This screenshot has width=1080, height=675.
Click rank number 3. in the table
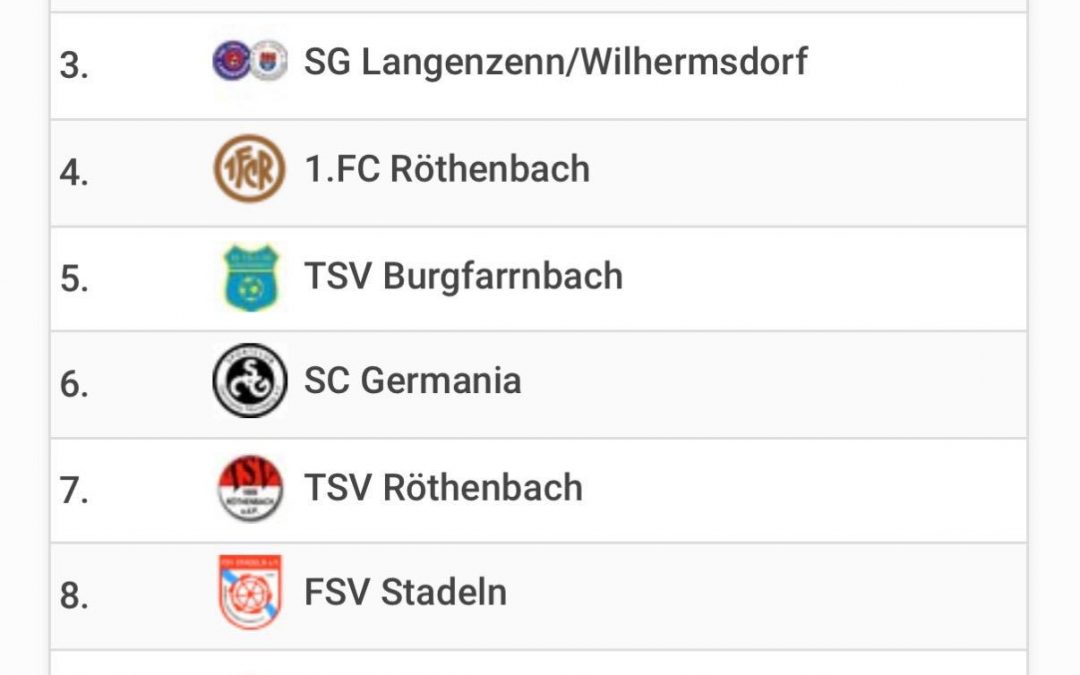(x=74, y=66)
